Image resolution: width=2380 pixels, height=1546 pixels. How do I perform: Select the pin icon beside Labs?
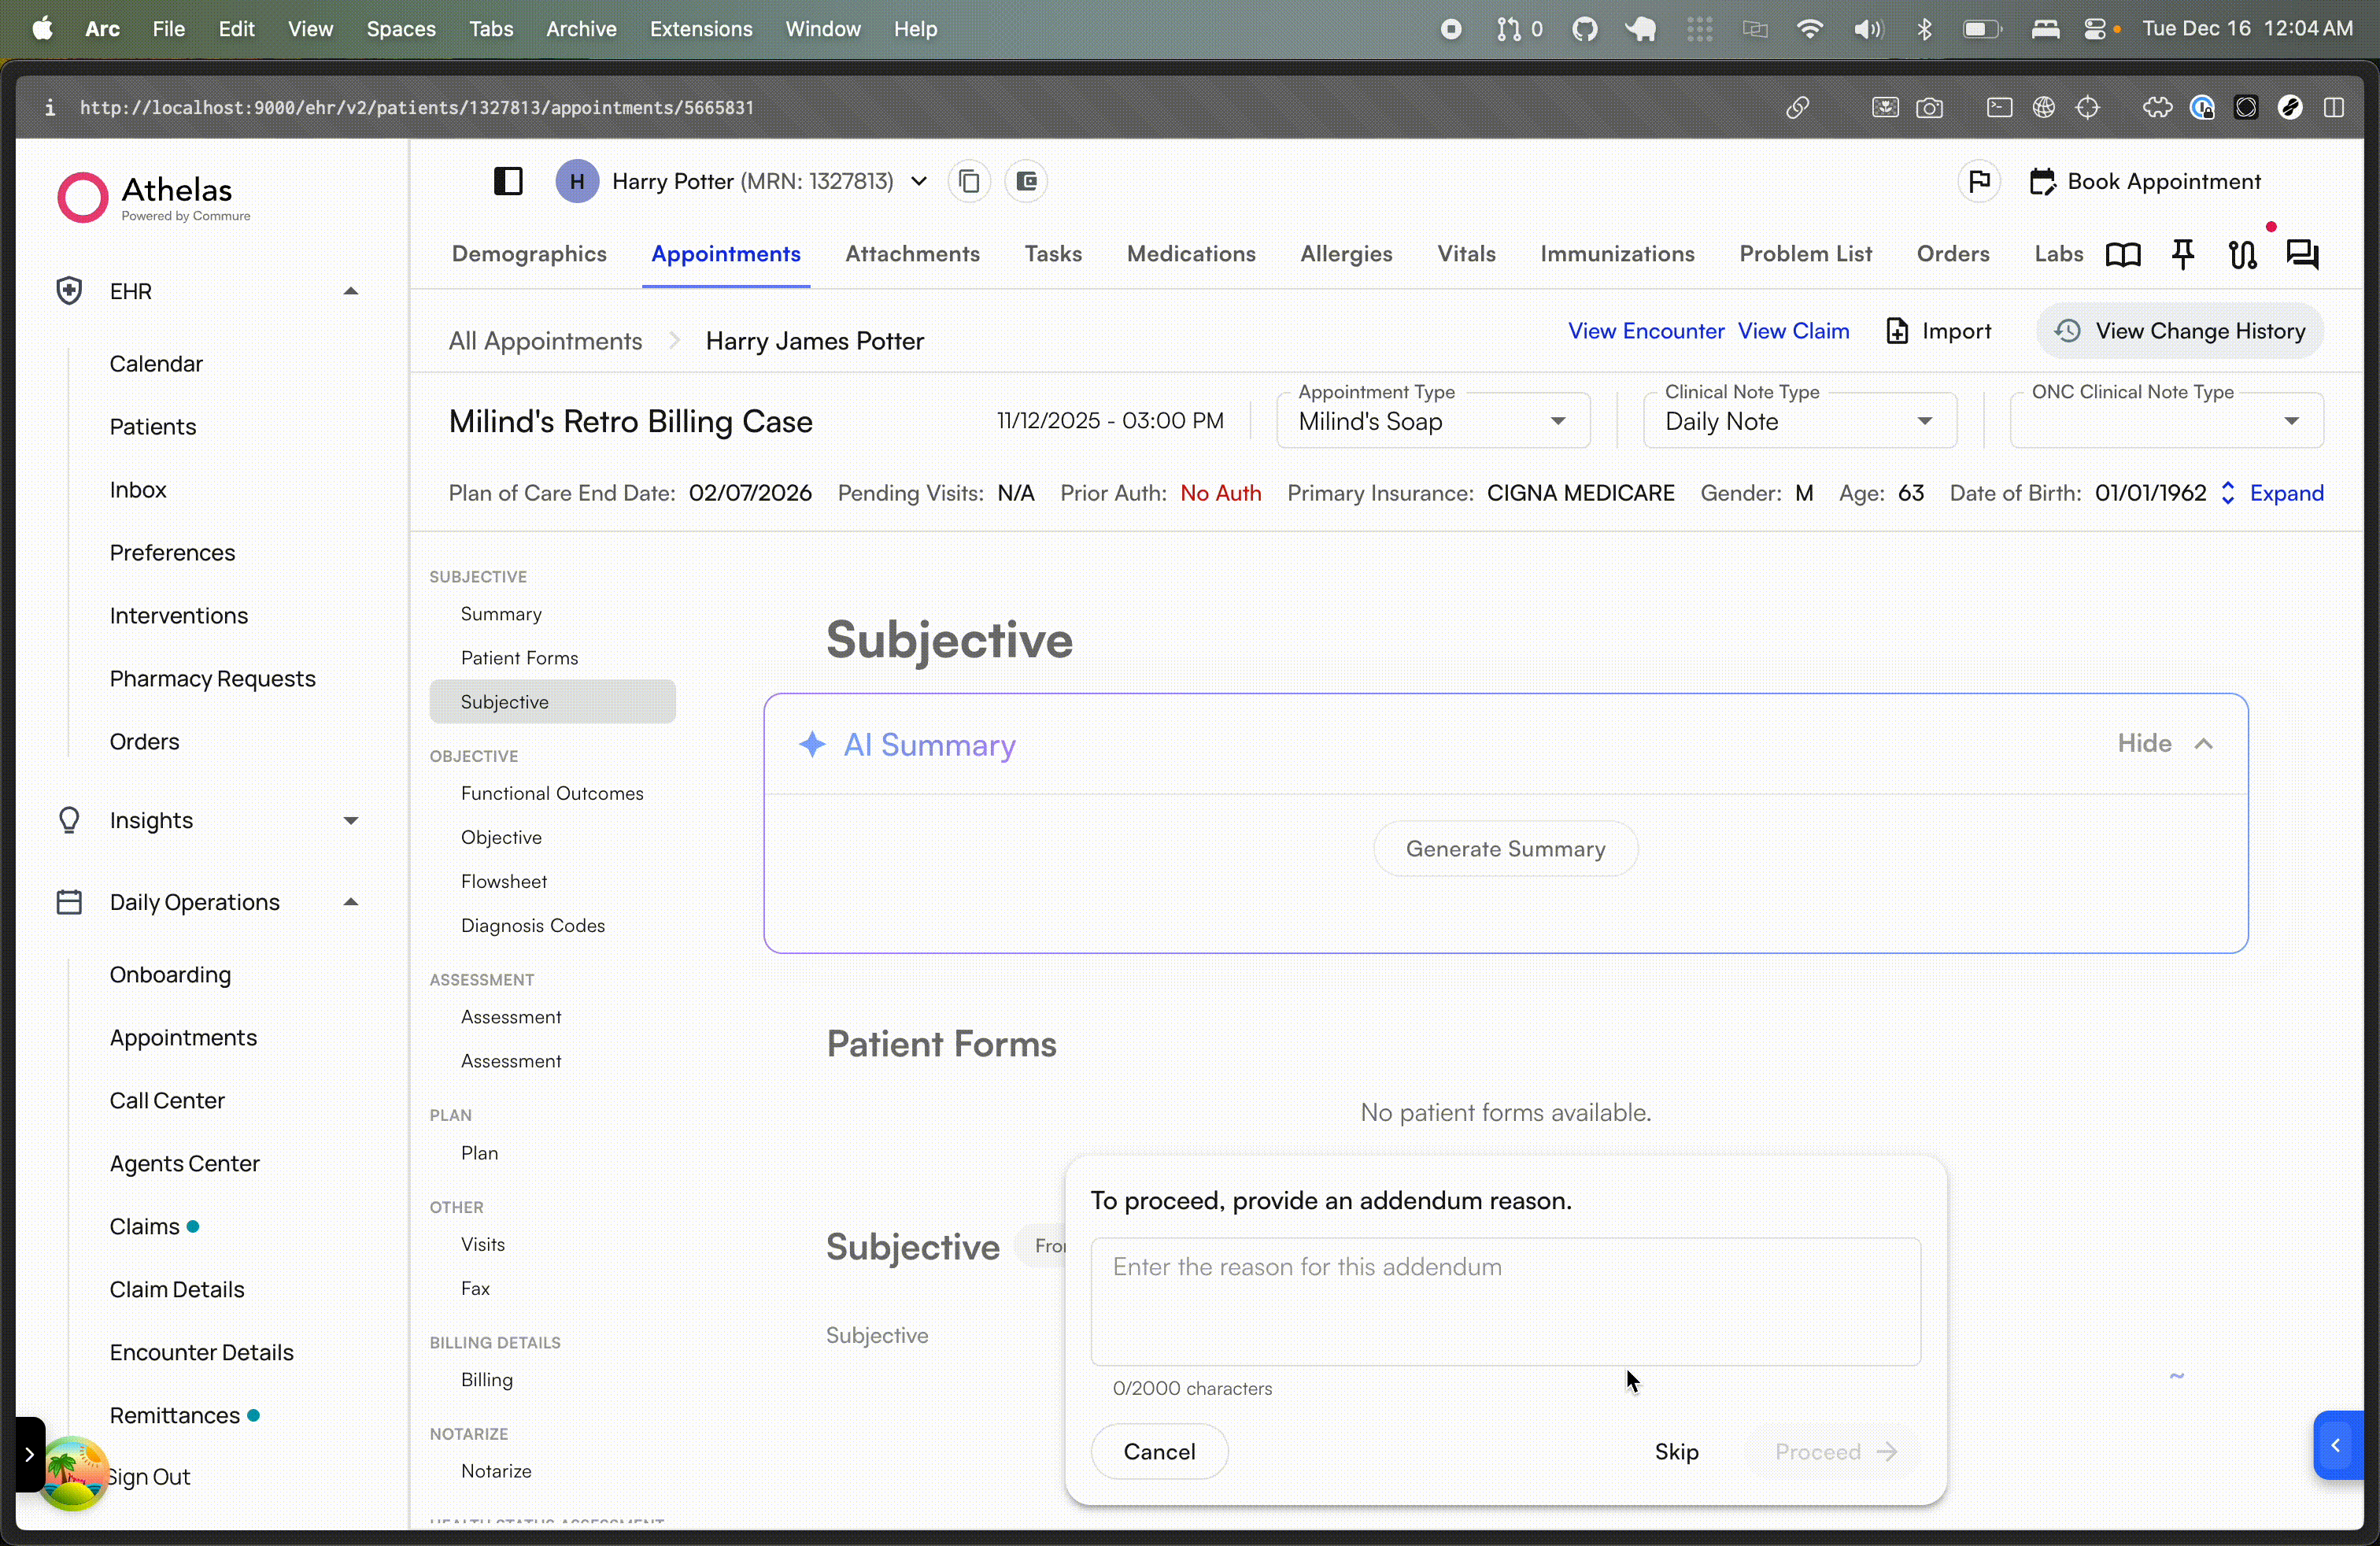click(x=2184, y=255)
